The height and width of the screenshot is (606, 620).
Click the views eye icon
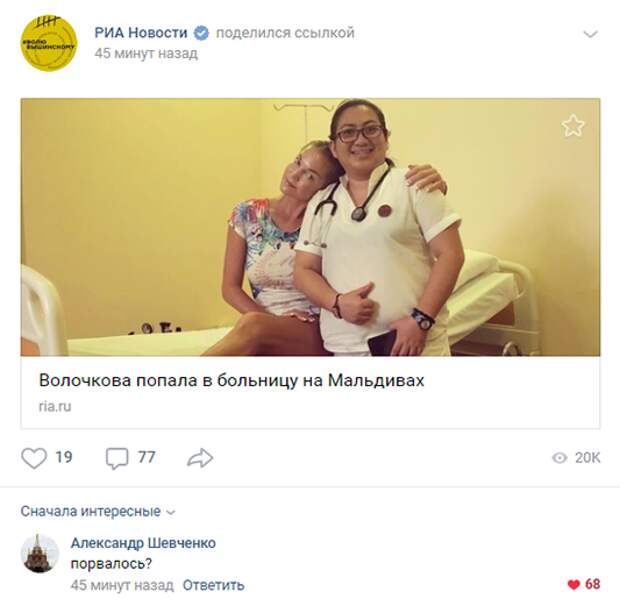[559, 458]
